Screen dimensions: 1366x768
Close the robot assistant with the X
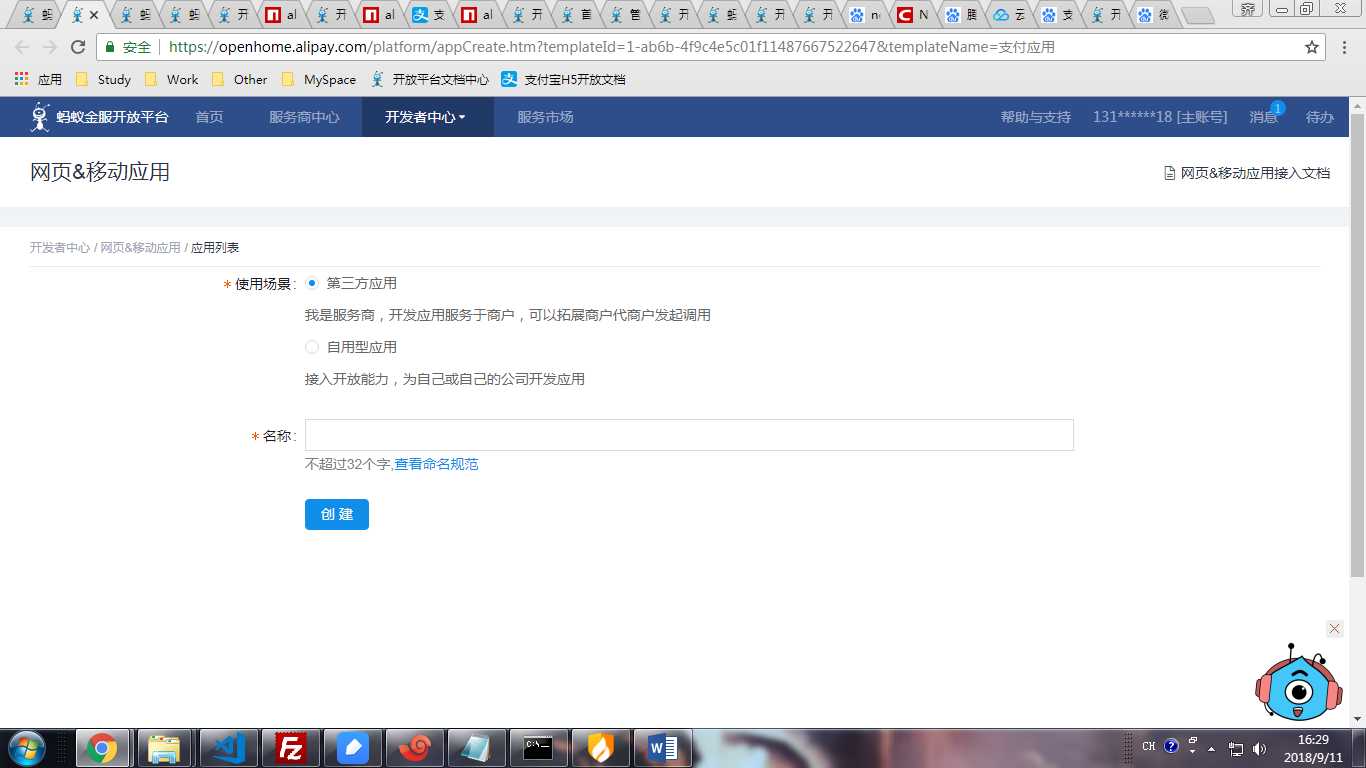click(1334, 628)
